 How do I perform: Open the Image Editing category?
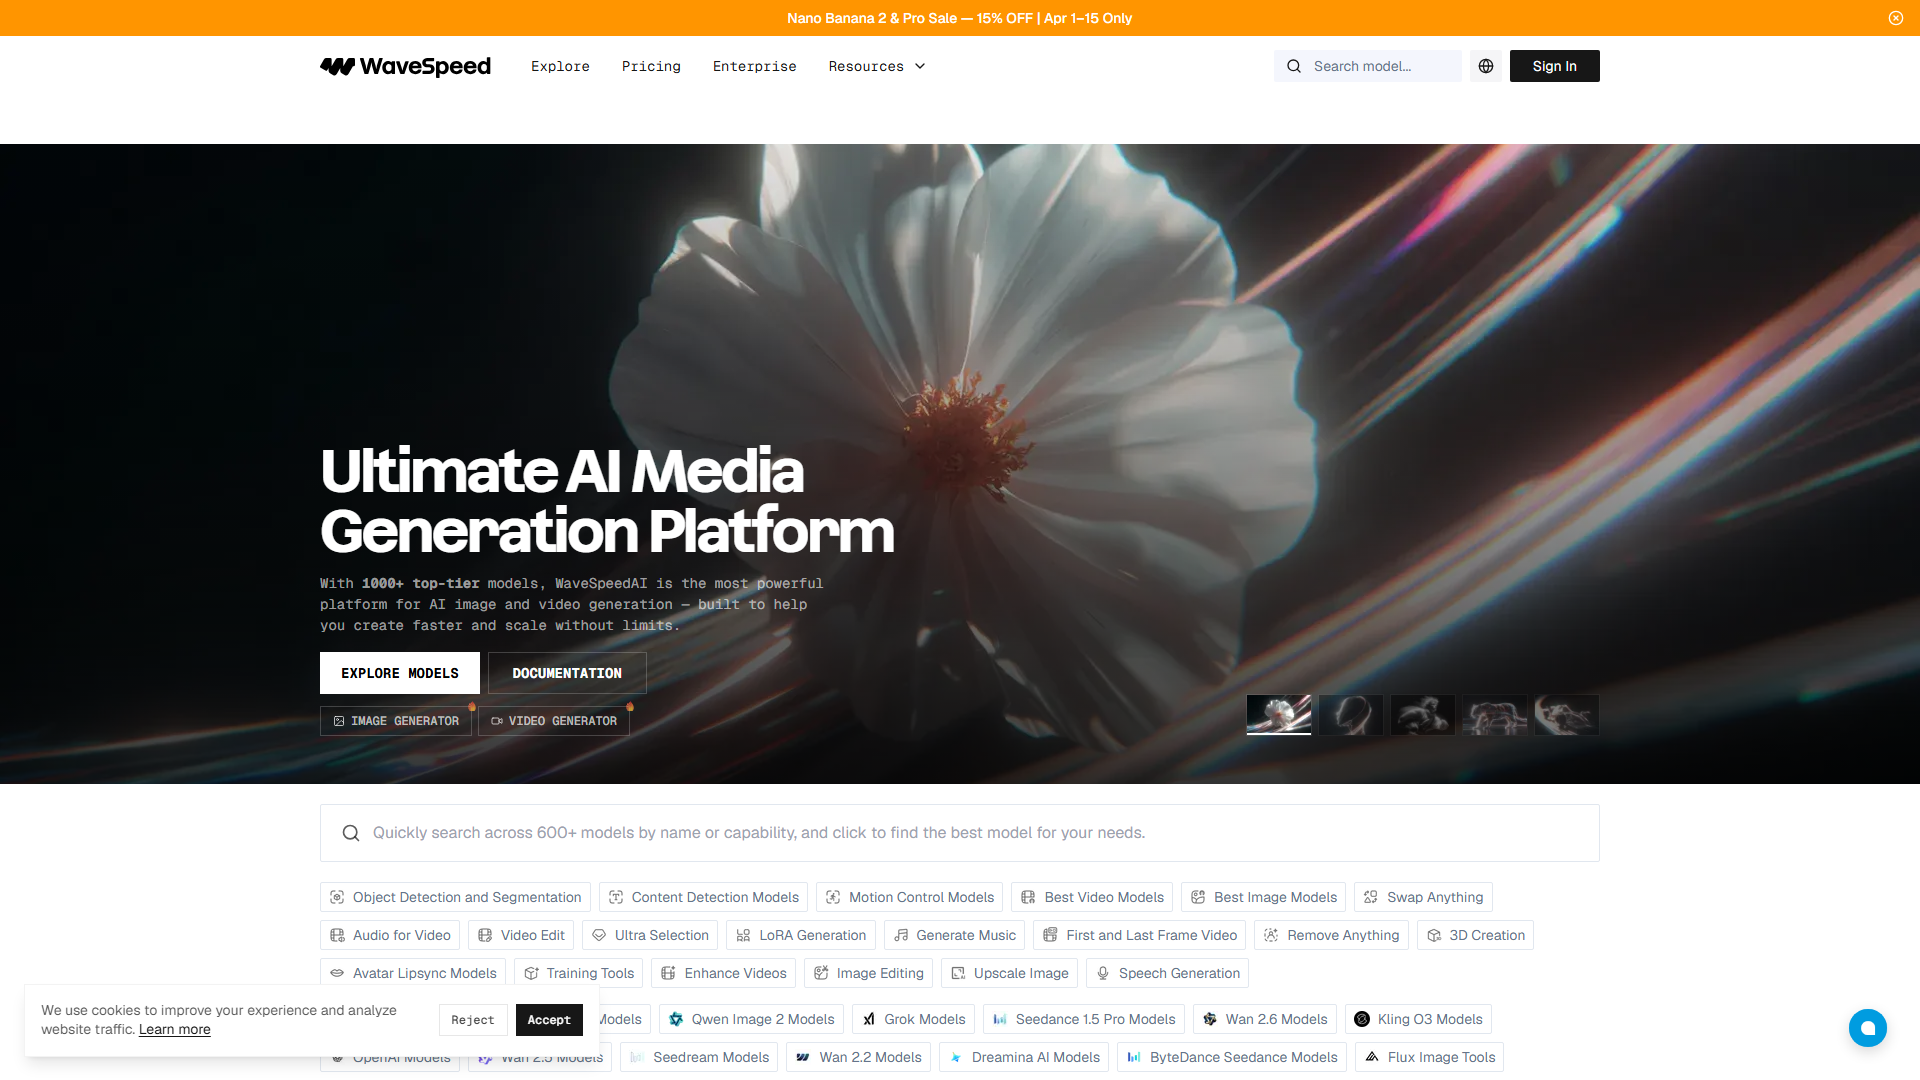(868, 973)
